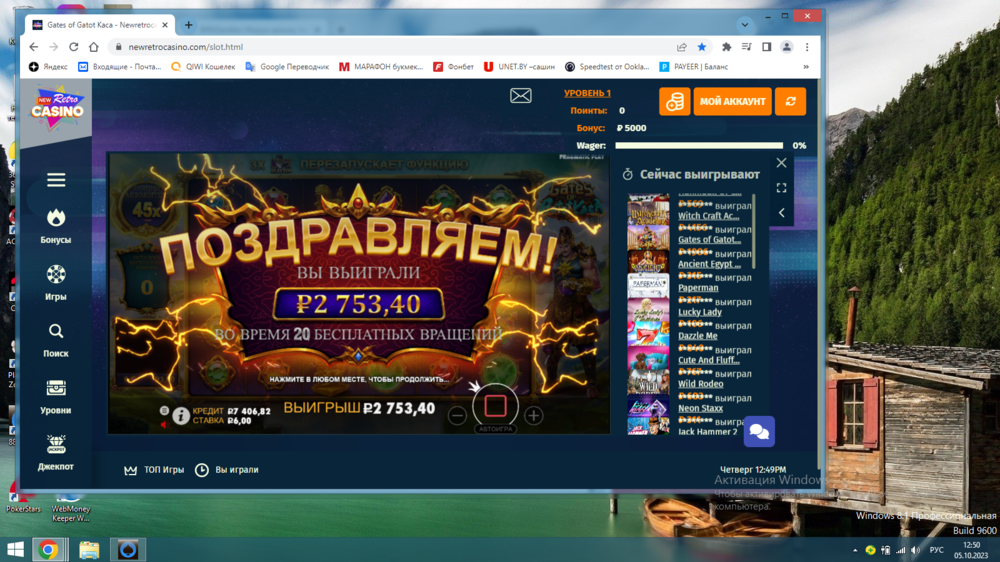
Task: Open the Wild Rodeo winner link
Action: pyautogui.click(x=700, y=384)
